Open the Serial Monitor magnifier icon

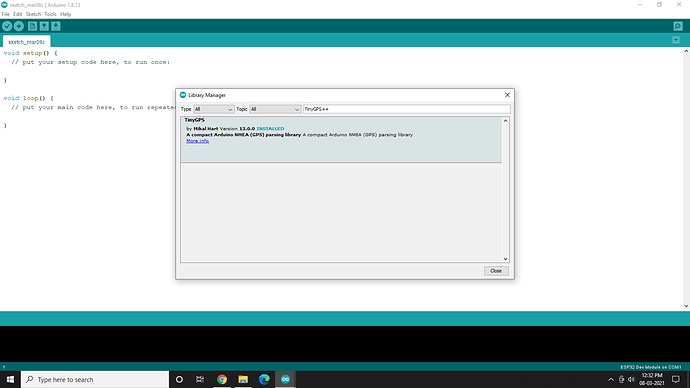(x=678, y=26)
